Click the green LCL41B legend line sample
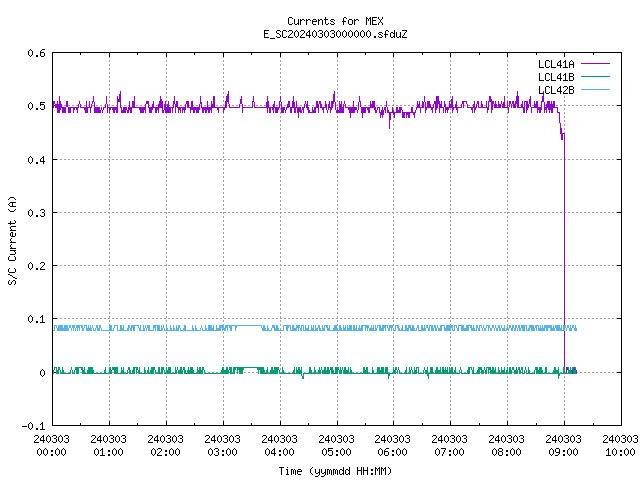 pyautogui.click(x=595, y=76)
